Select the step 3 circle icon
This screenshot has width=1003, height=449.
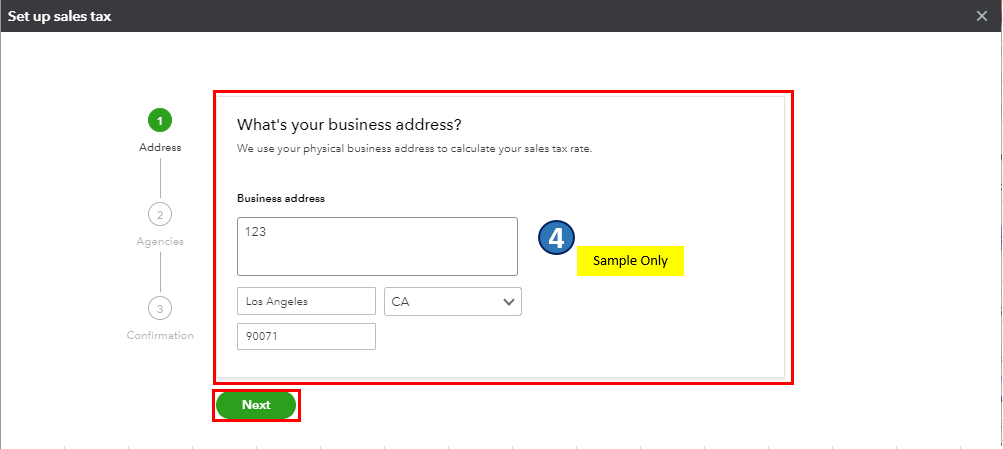coord(160,308)
